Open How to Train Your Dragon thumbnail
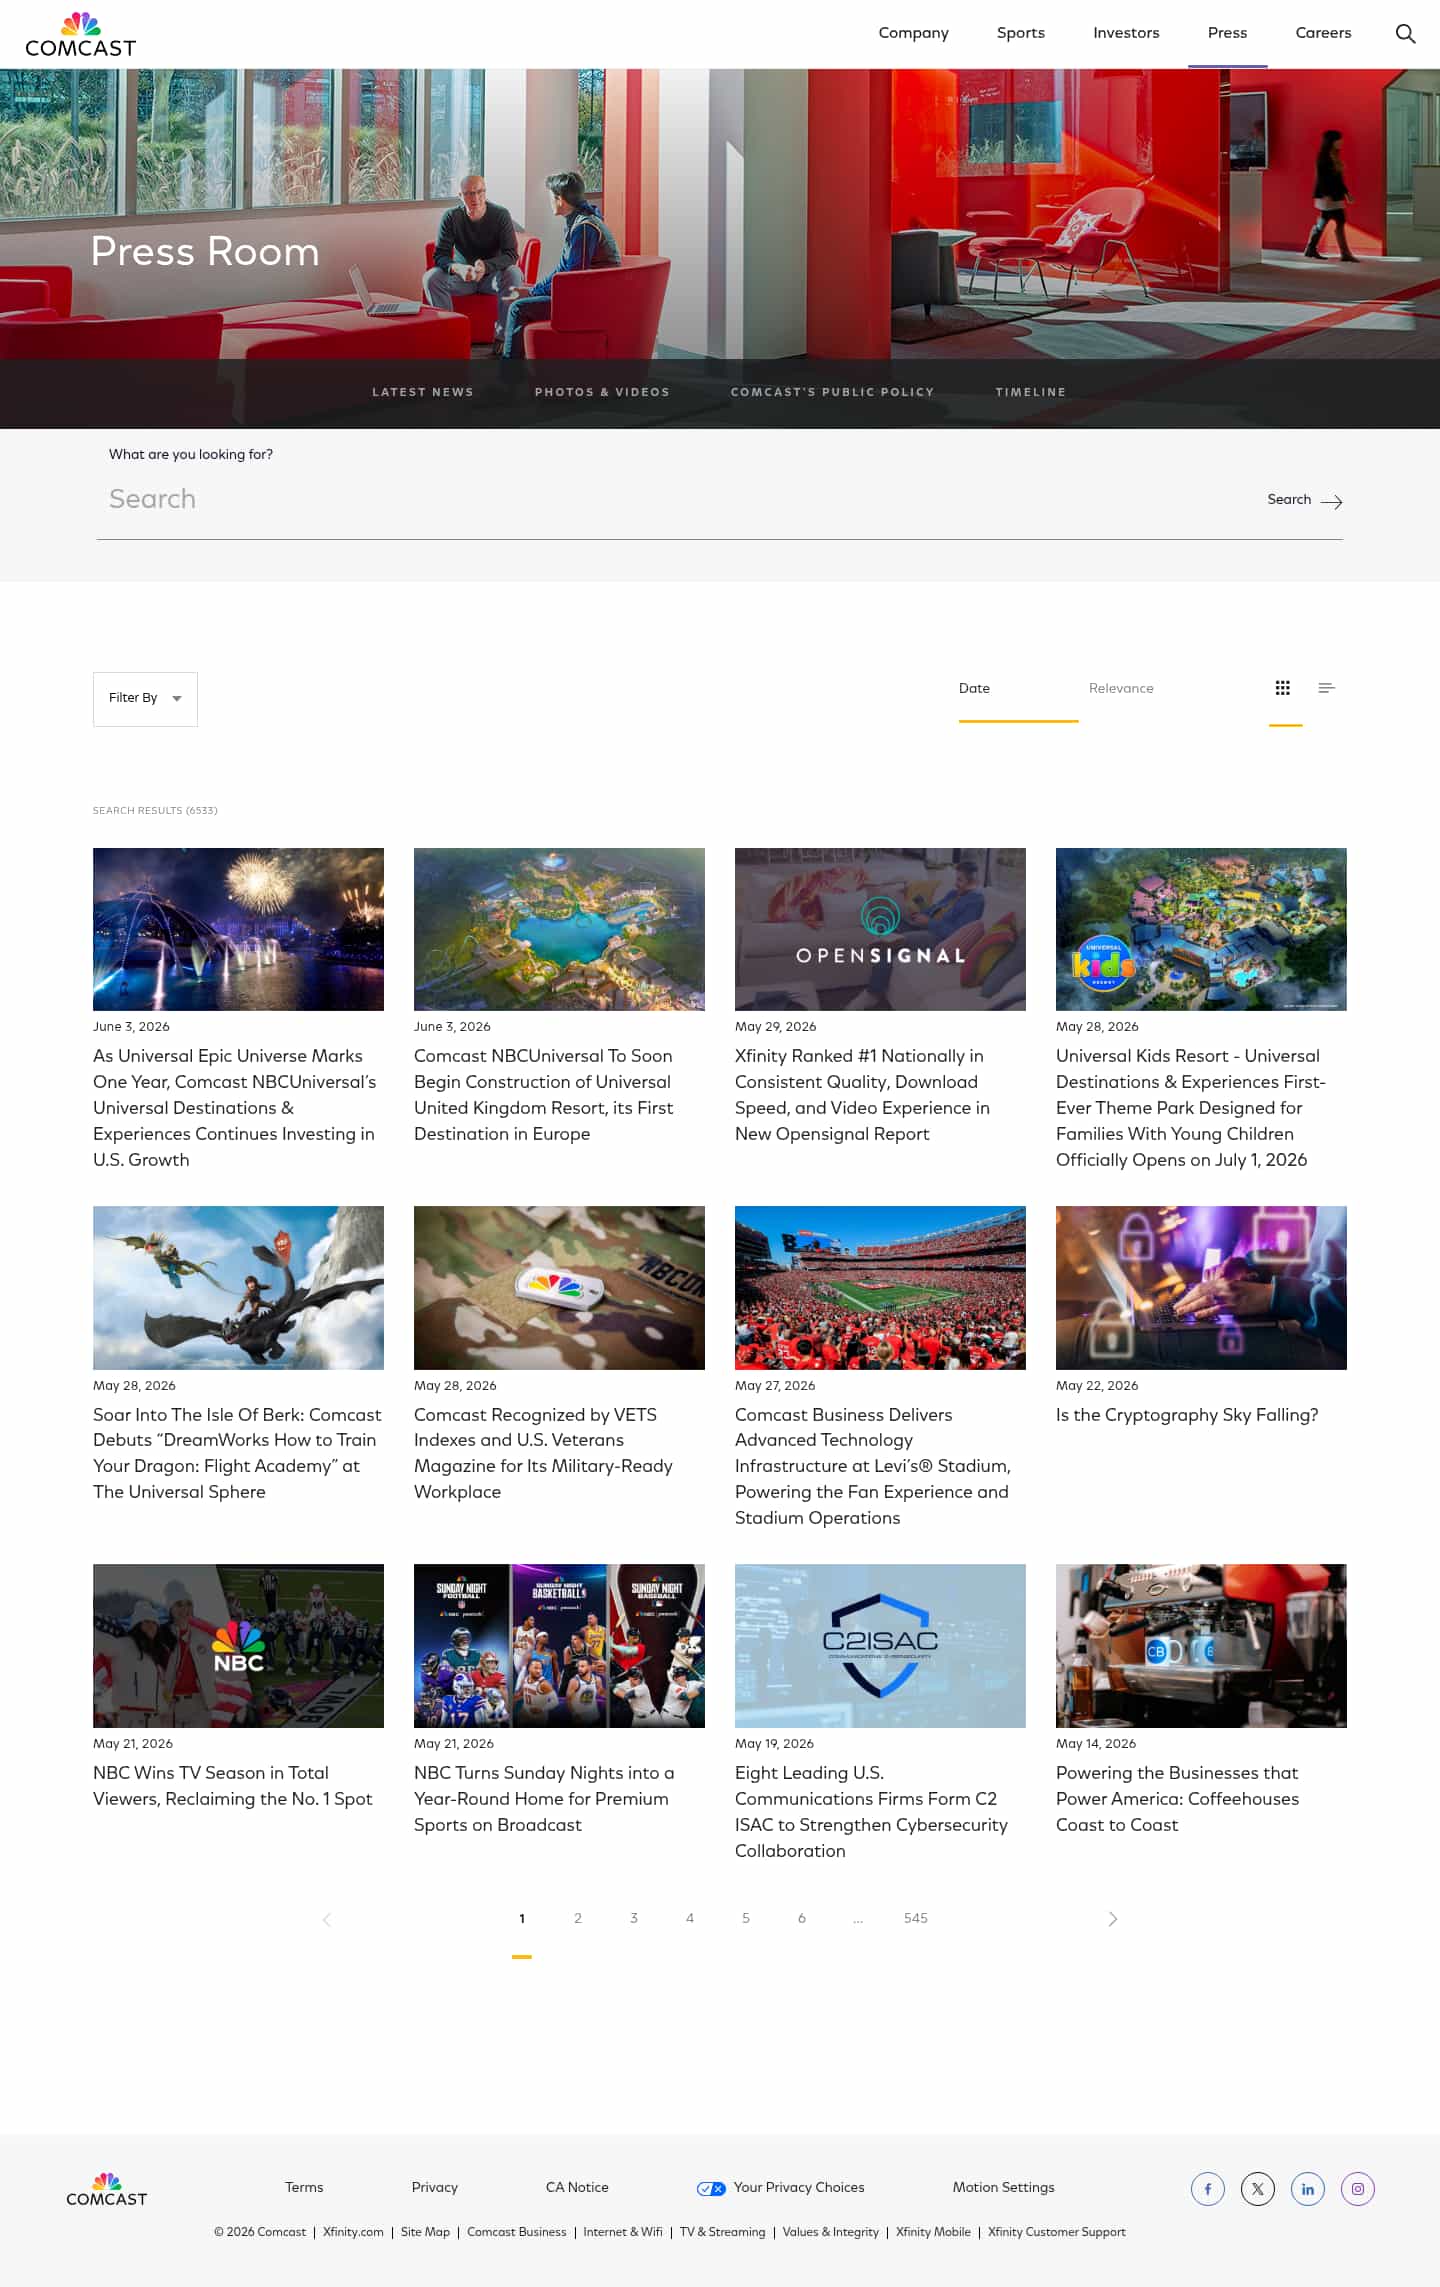 238,1288
